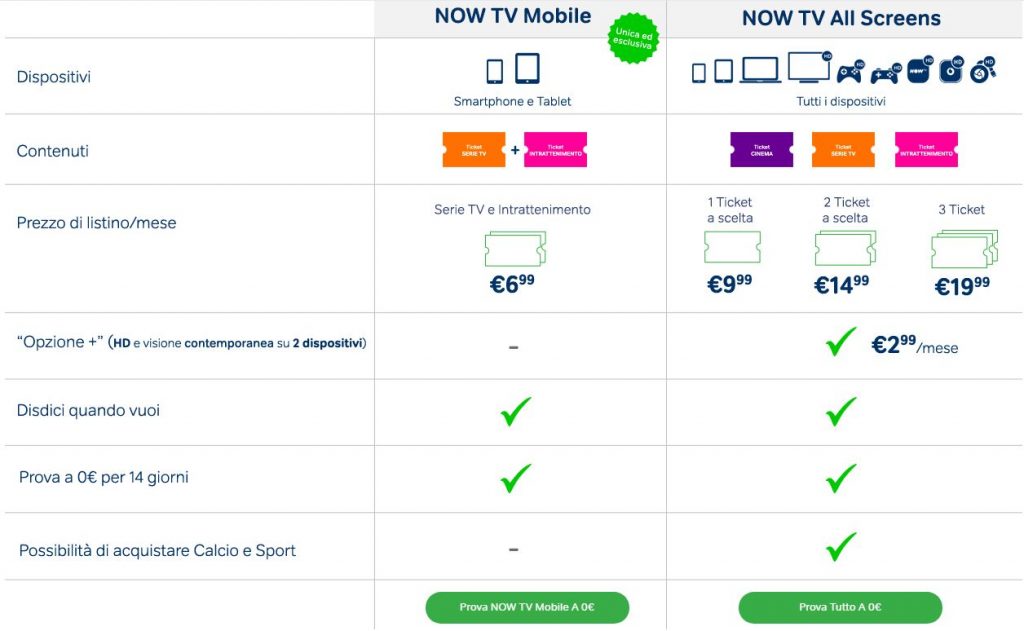Click the NOW TV box device icon
The width and height of the screenshot is (1024, 631).
(x=920, y=70)
